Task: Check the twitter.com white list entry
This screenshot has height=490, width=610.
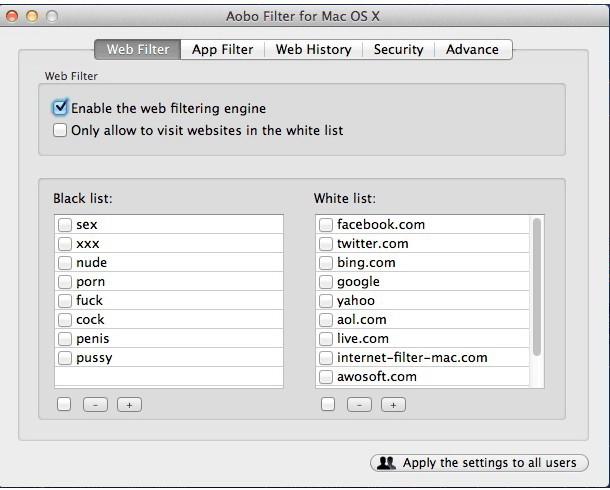Action: (x=326, y=244)
